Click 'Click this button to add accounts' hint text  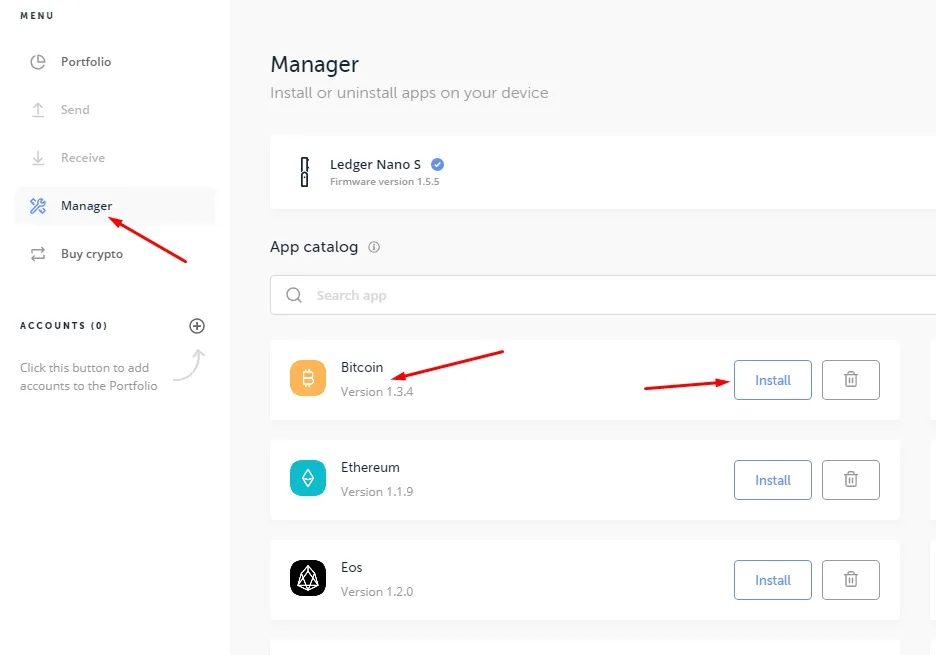pyautogui.click(x=88, y=377)
